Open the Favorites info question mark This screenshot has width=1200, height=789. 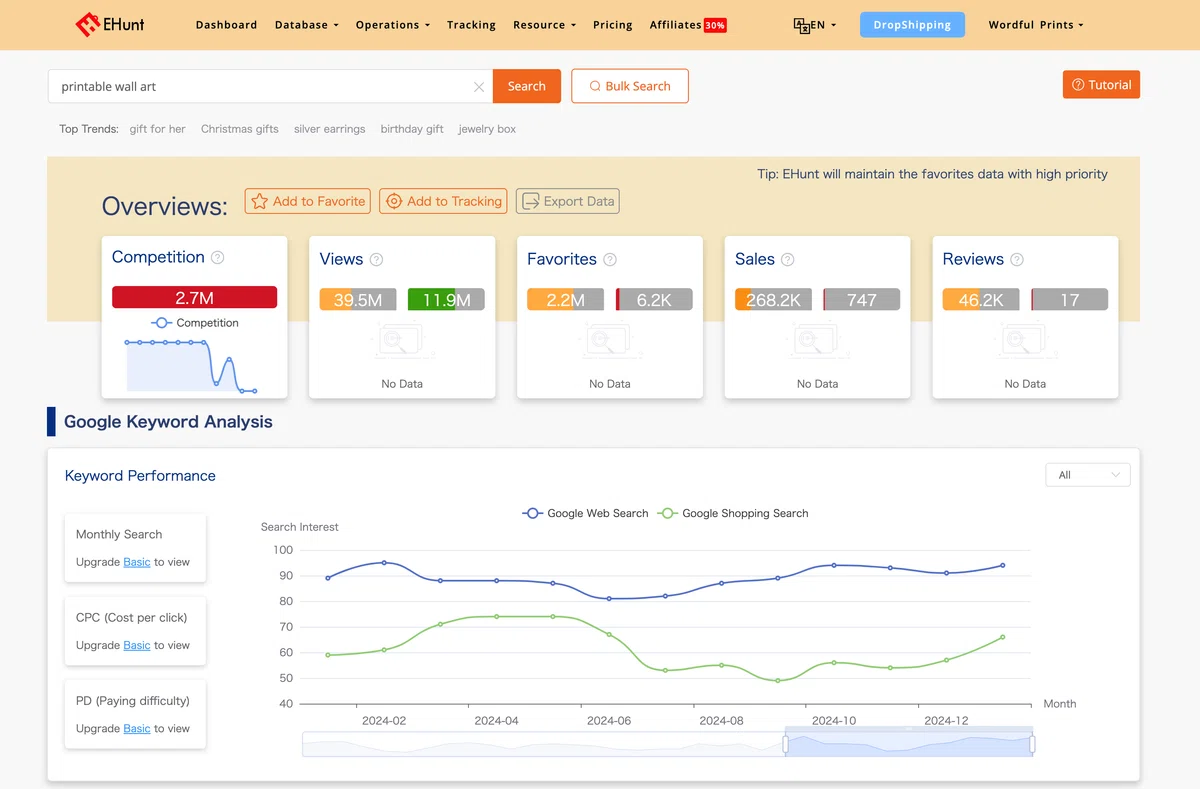610,259
